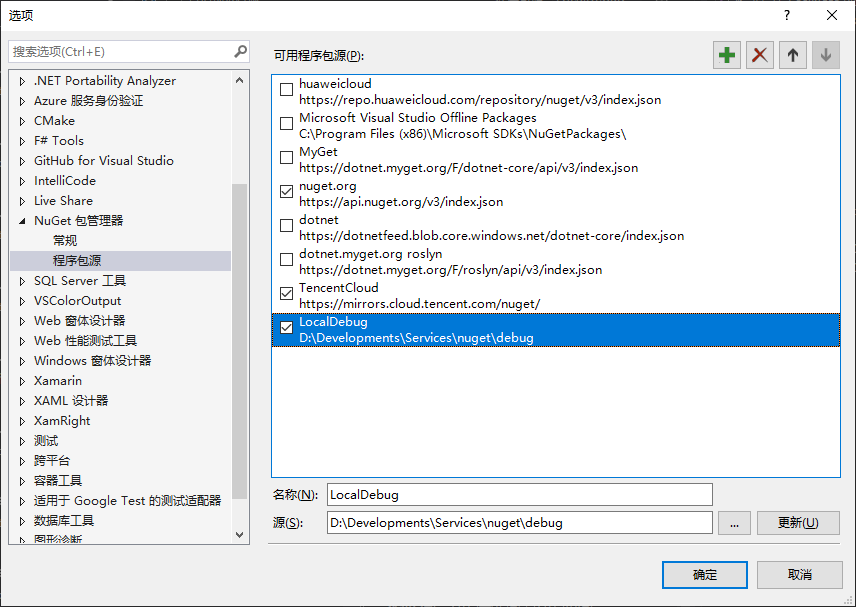
Task: Expand GitHub for Visual Studio node
Action: click(22, 162)
